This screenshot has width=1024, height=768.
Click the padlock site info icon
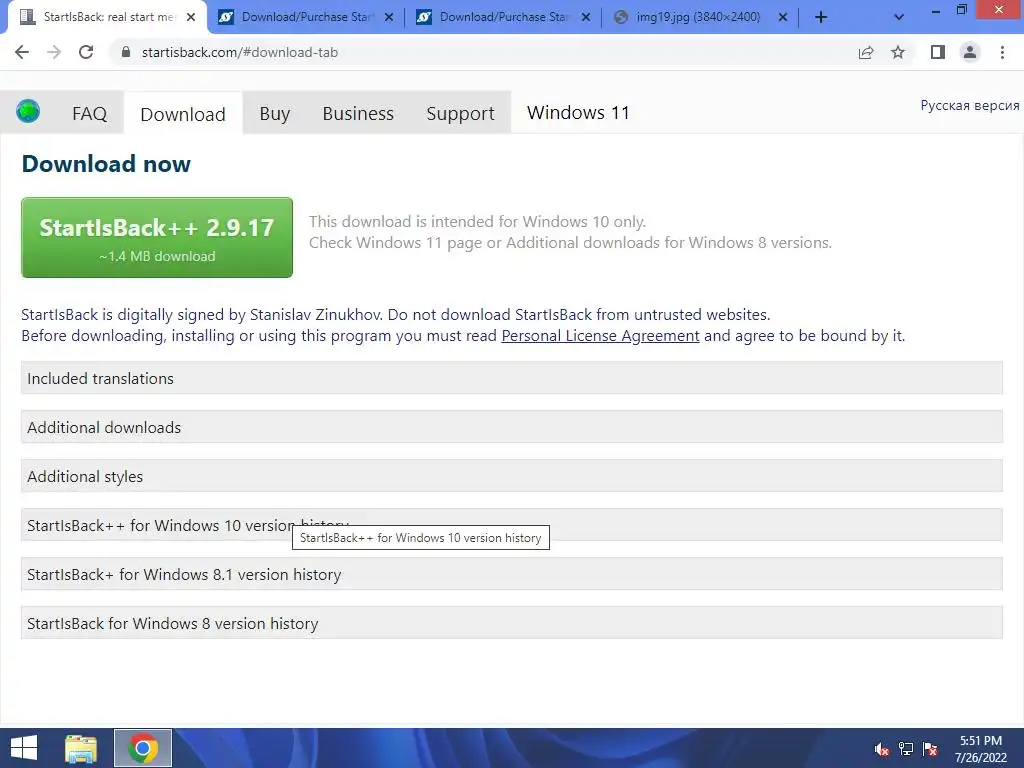point(126,52)
